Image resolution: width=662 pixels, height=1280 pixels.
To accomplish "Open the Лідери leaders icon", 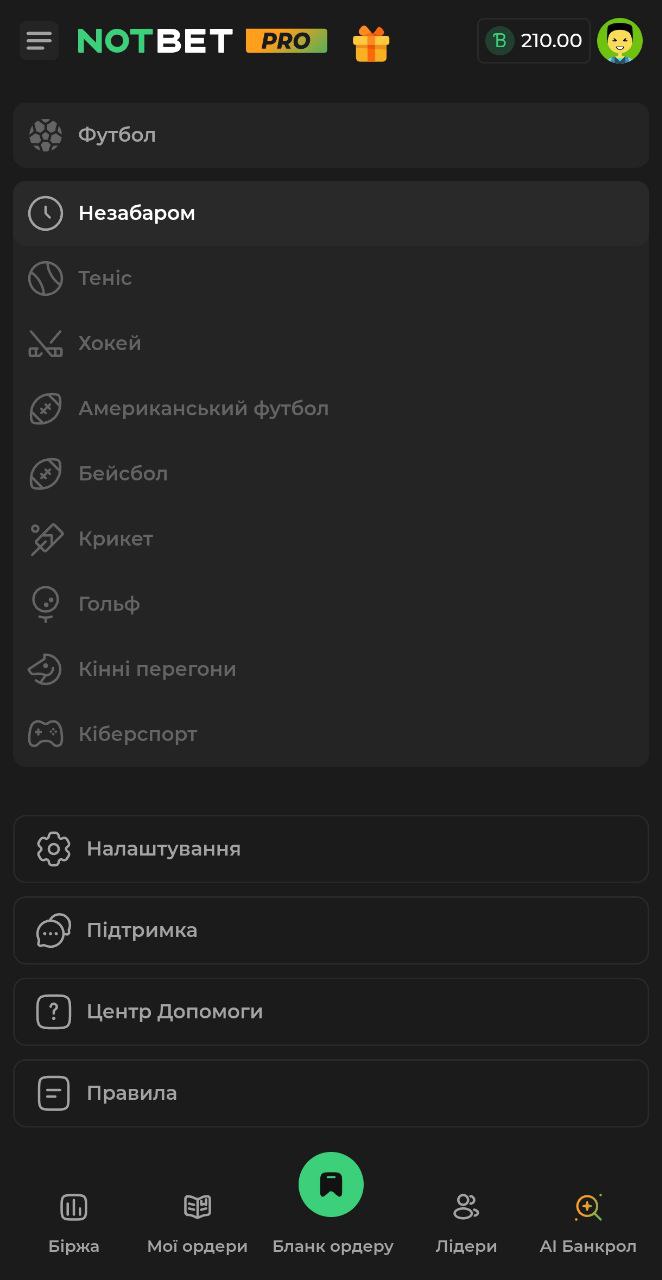I will point(466,1207).
